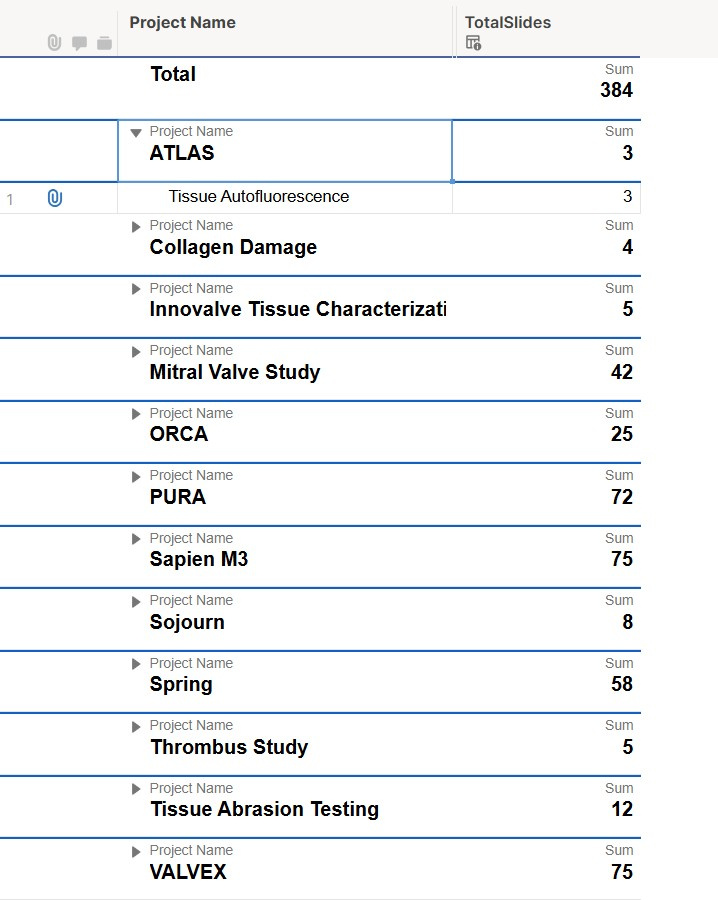Expand the Collagen Damage group
Screen dimensions: 718x900
[x=135, y=227]
